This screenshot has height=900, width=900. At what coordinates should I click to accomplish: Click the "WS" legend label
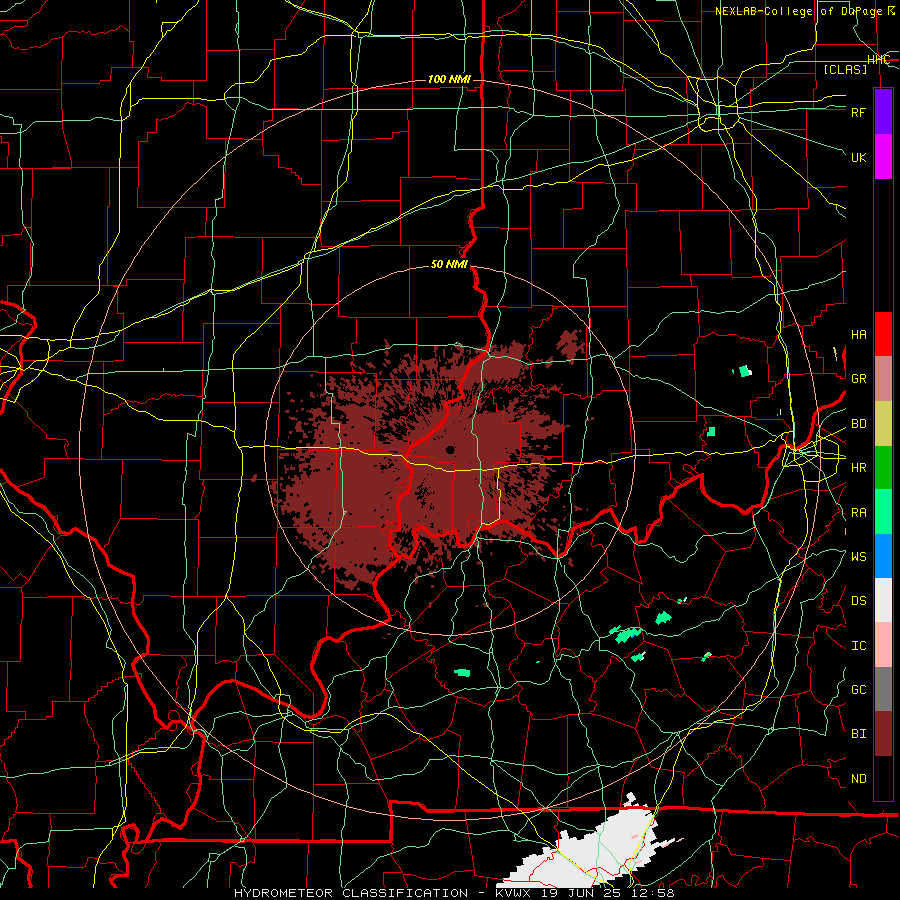point(859,556)
